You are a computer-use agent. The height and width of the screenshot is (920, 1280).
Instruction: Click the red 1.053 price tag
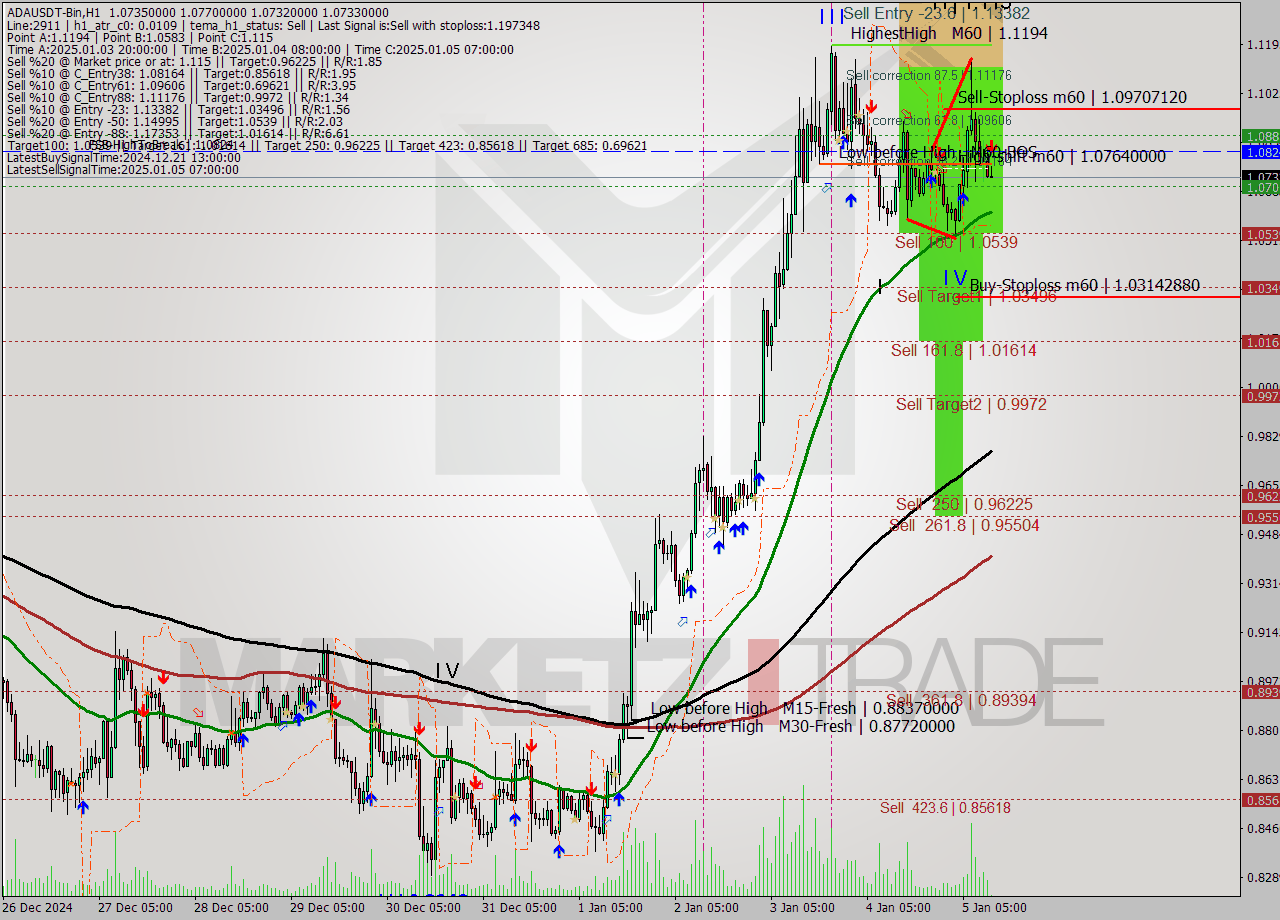point(1260,234)
